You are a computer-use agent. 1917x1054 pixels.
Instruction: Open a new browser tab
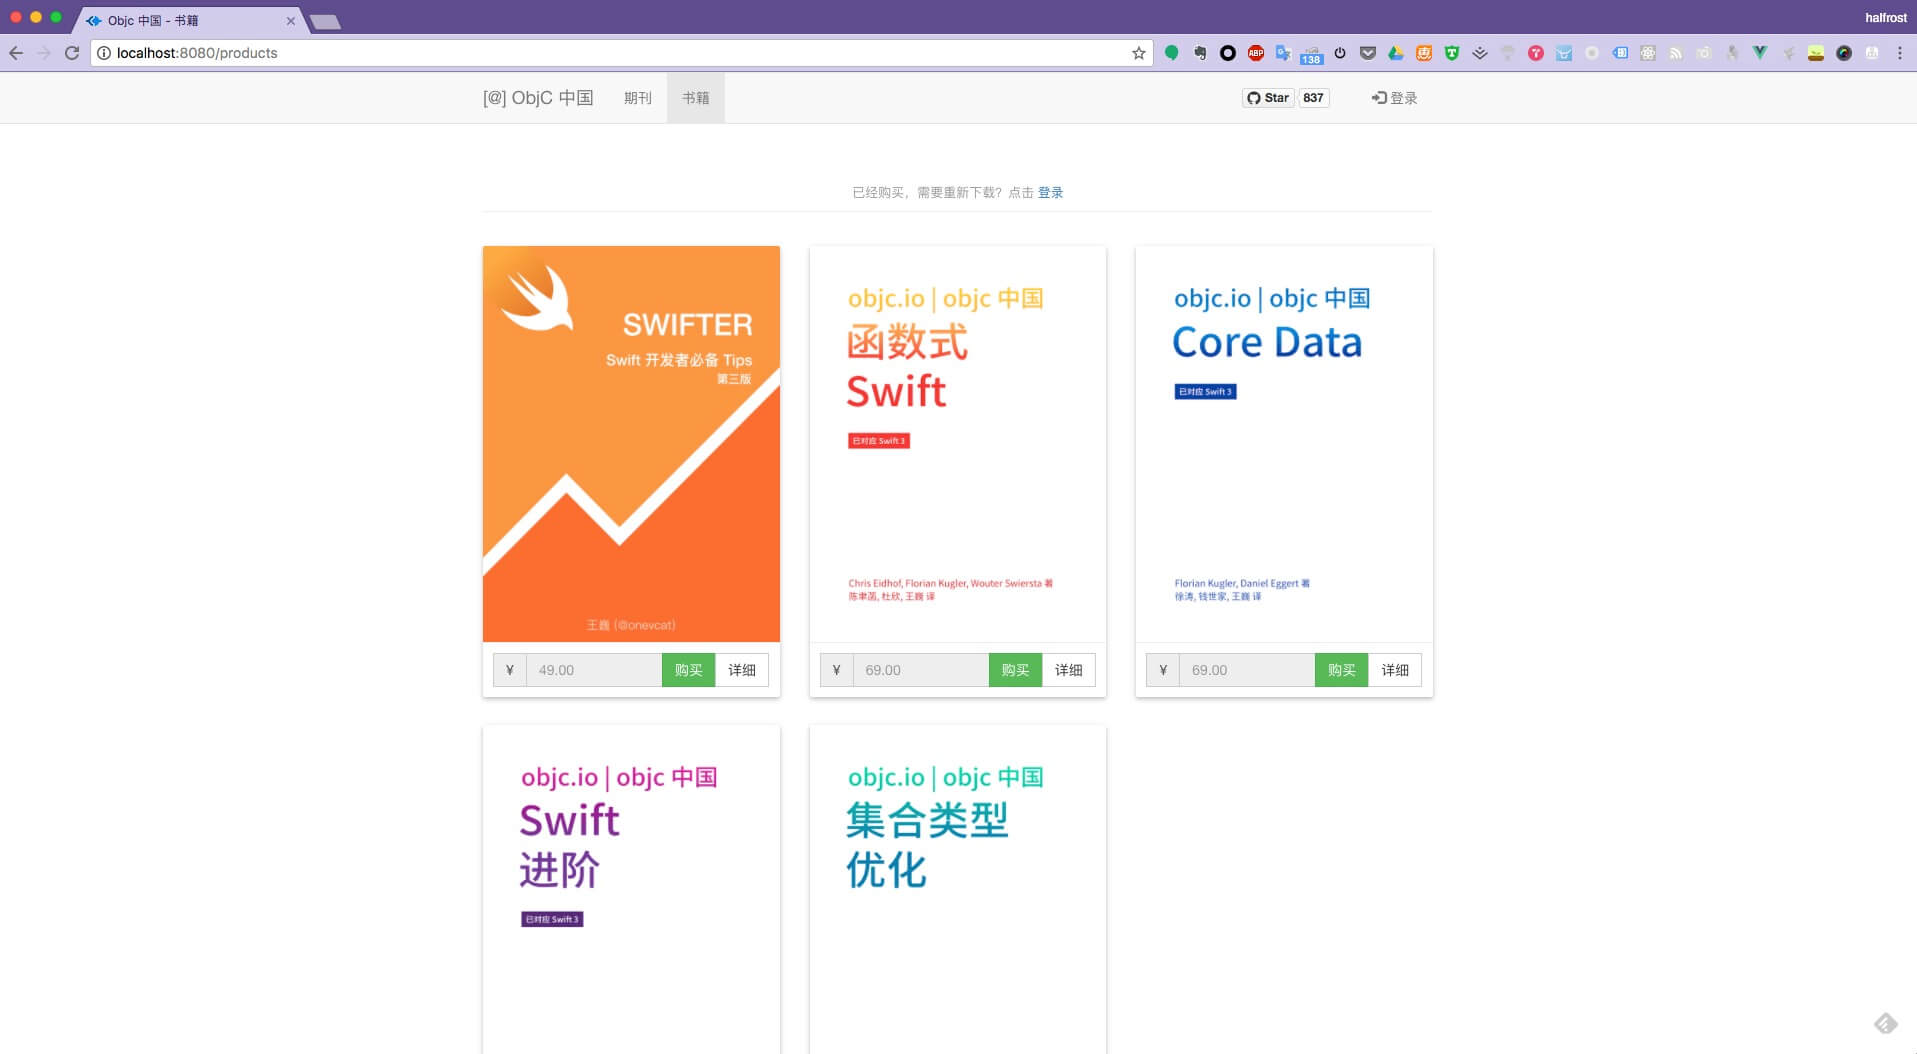325,22
